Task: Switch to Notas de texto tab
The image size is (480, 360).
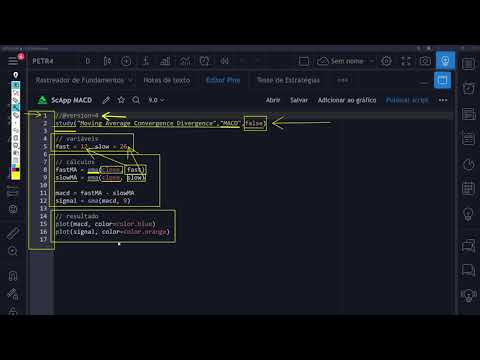Action: pos(167,80)
